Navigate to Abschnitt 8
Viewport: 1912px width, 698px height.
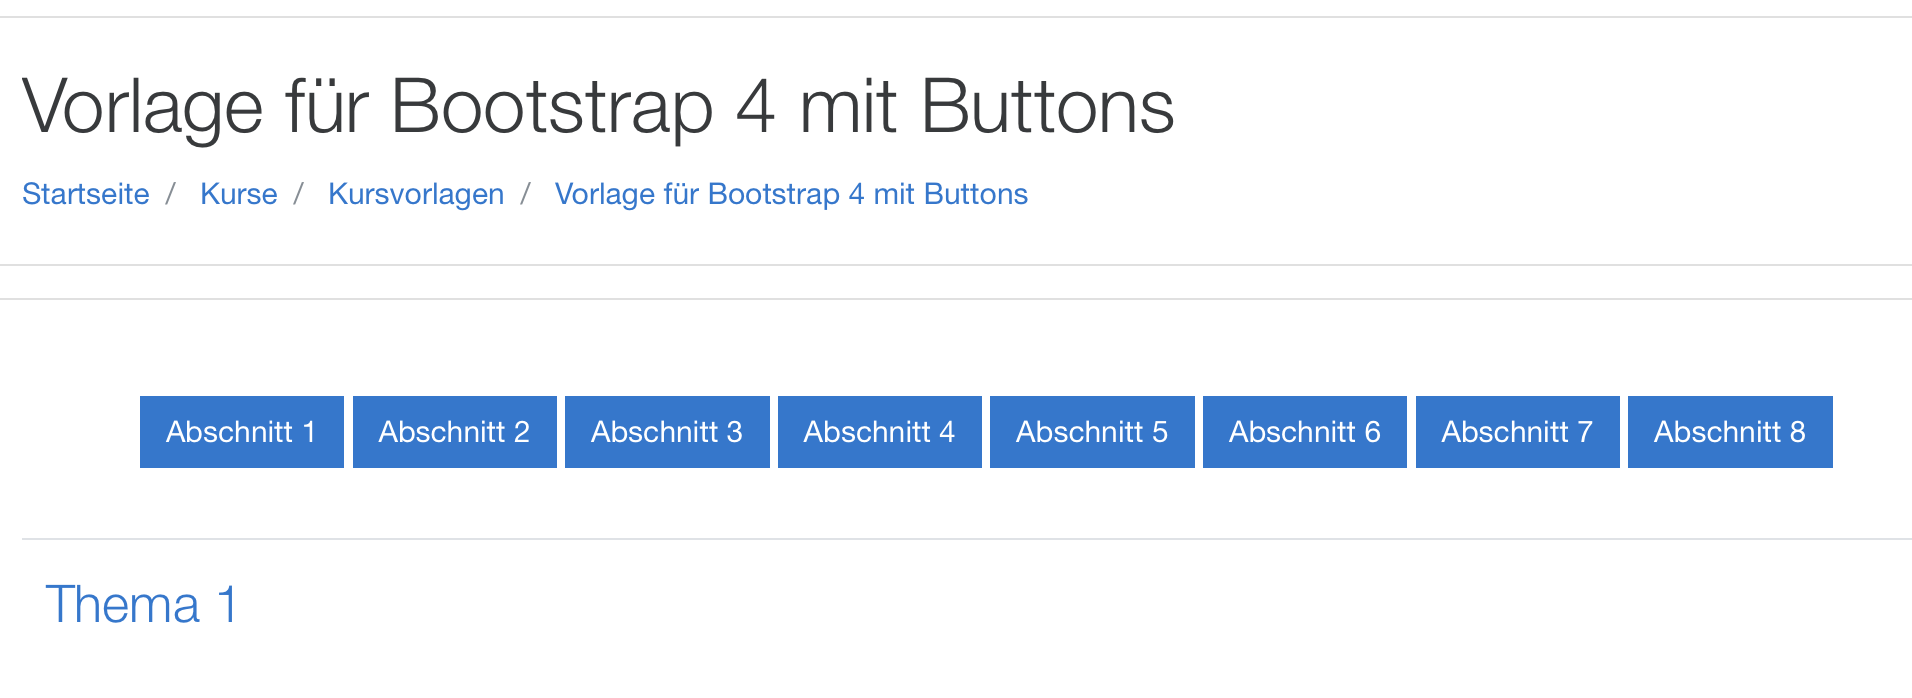[x=1730, y=432]
